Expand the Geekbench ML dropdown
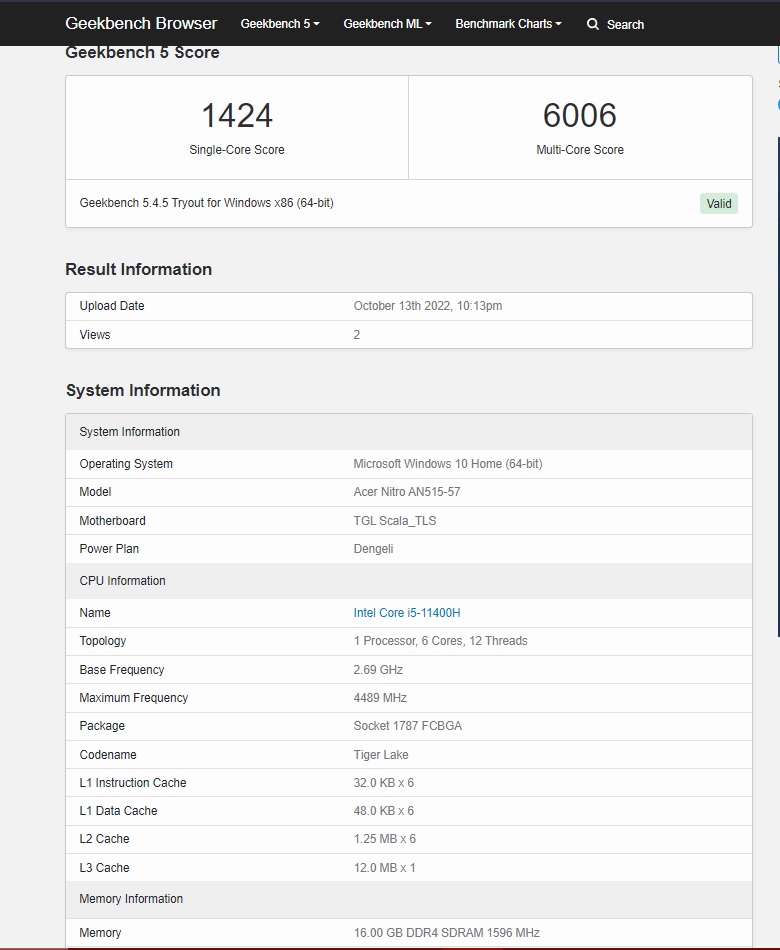This screenshot has width=780, height=950. 387,24
